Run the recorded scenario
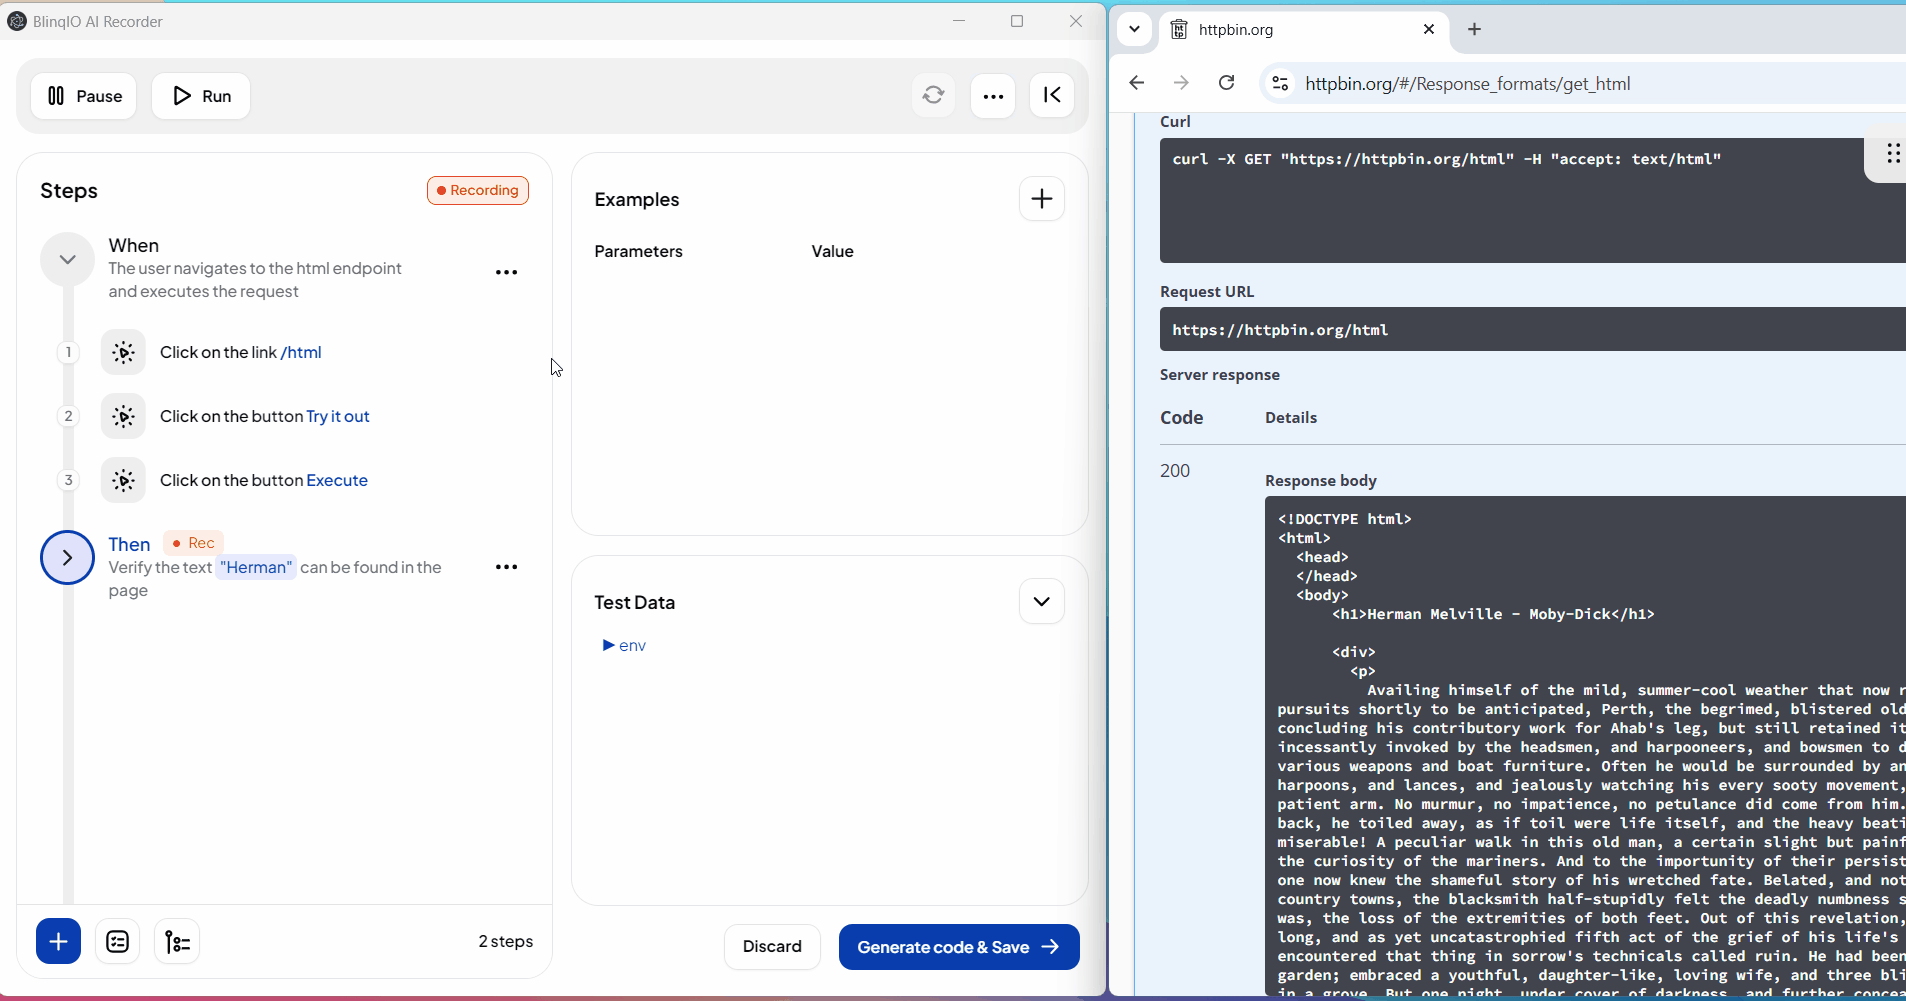This screenshot has height=1001, width=1906. (x=201, y=96)
